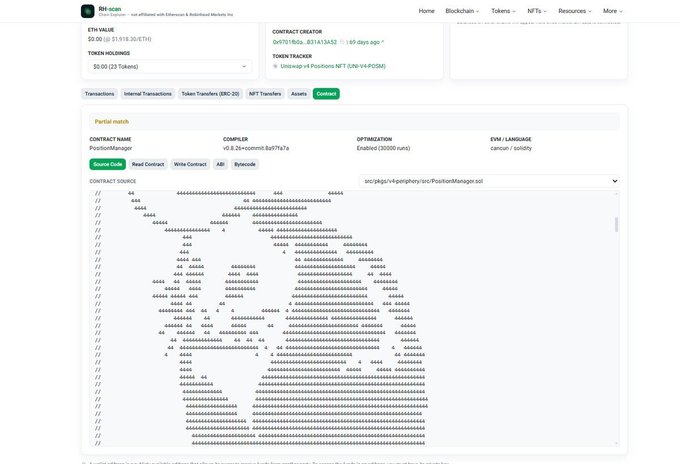The height and width of the screenshot is (464, 680).
Task: Click compiler version 'v0.8.26+commit.8a97fa7a'
Action: 256,148
